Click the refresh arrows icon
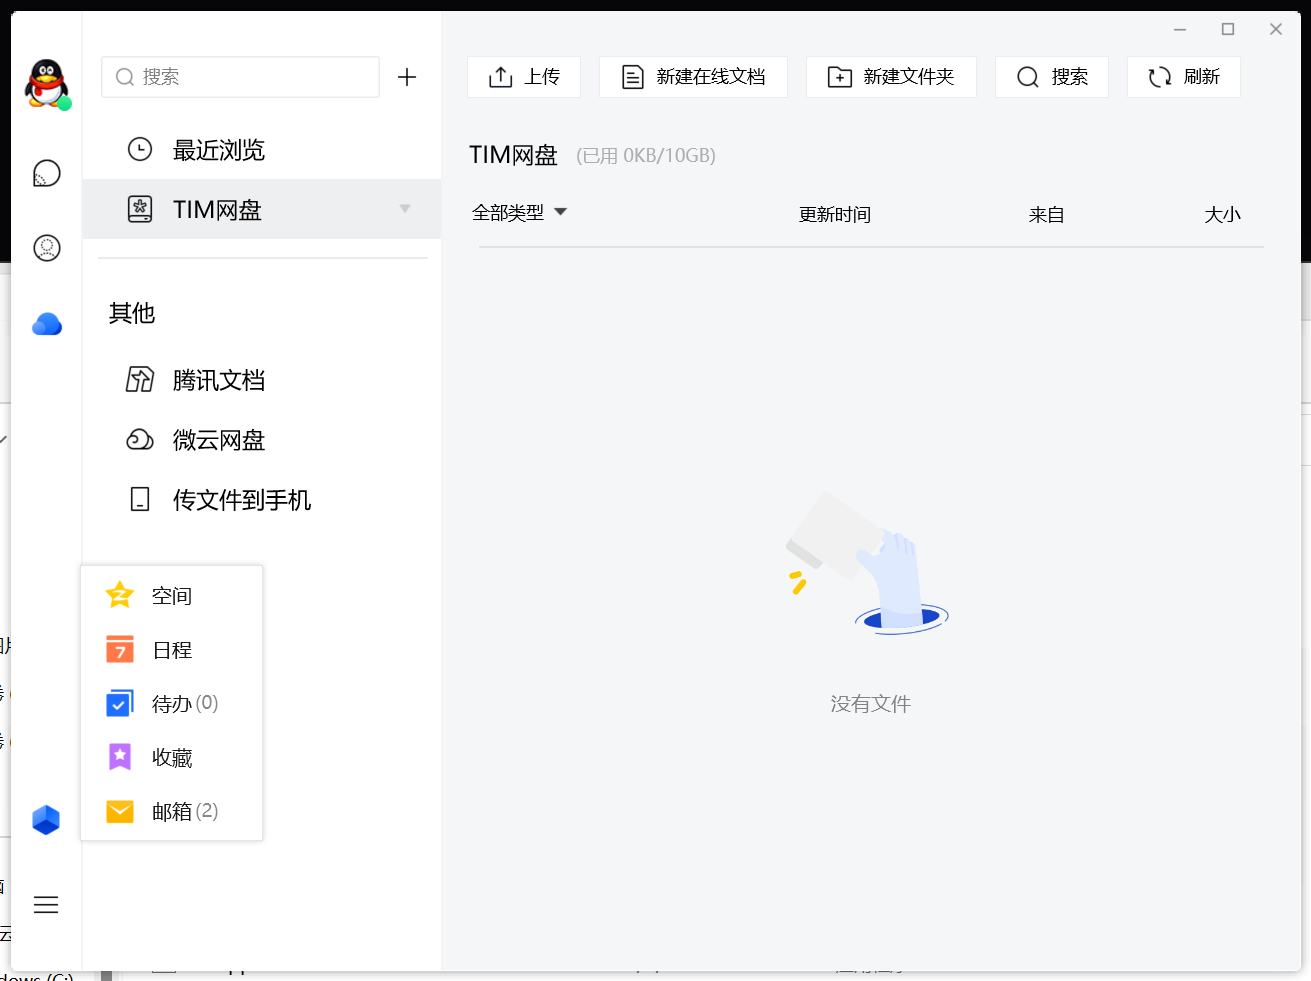The height and width of the screenshot is (981, 1311). coord(1160,77)
